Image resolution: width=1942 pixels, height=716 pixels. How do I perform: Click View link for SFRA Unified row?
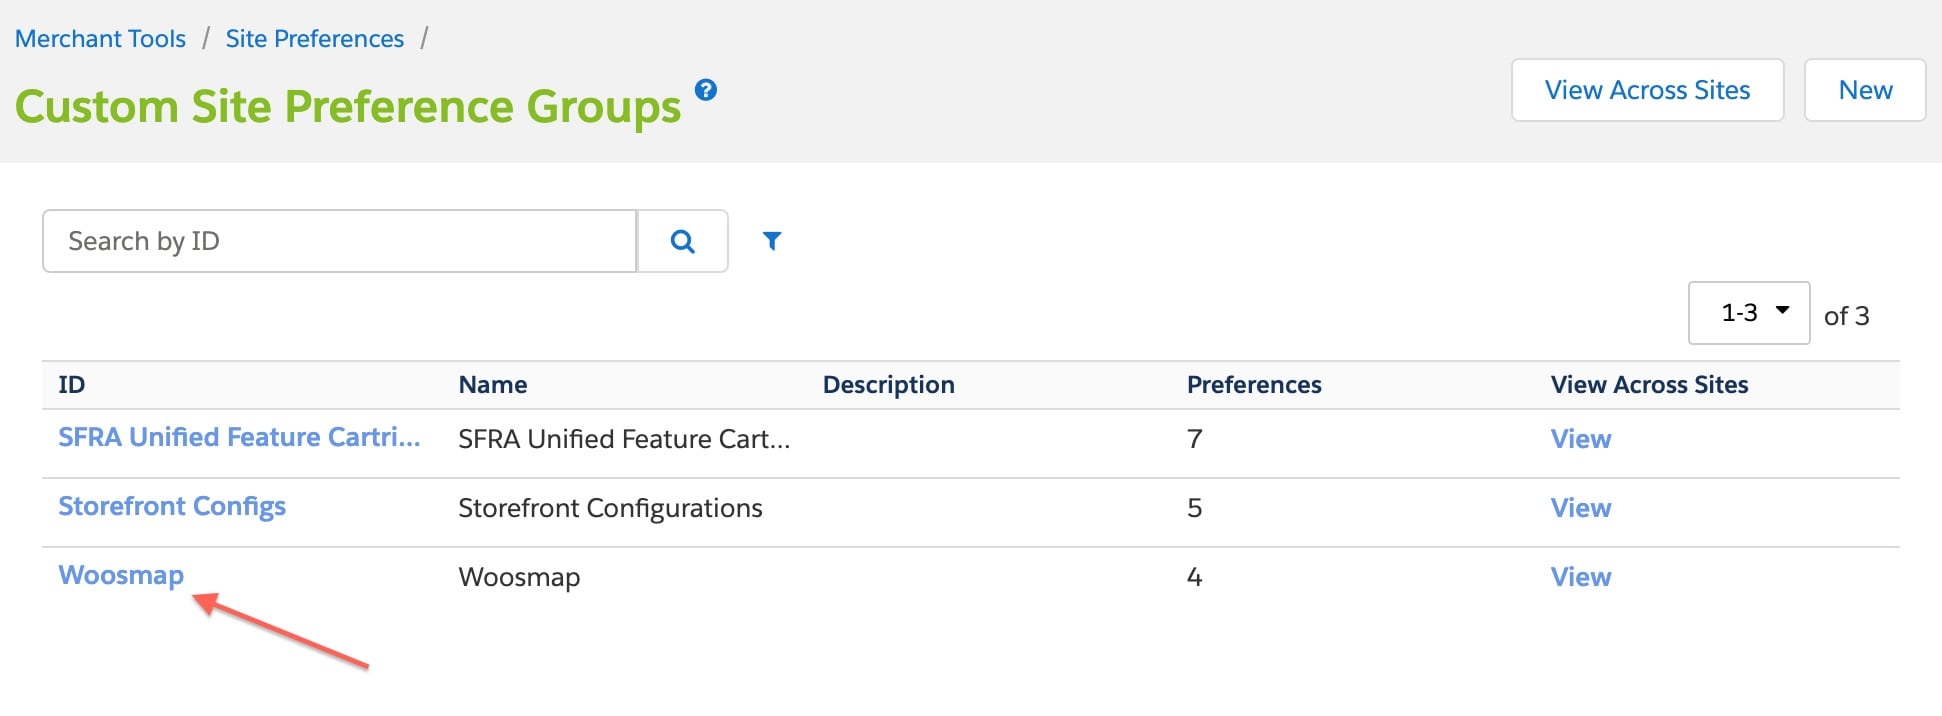click(1581, 439)
